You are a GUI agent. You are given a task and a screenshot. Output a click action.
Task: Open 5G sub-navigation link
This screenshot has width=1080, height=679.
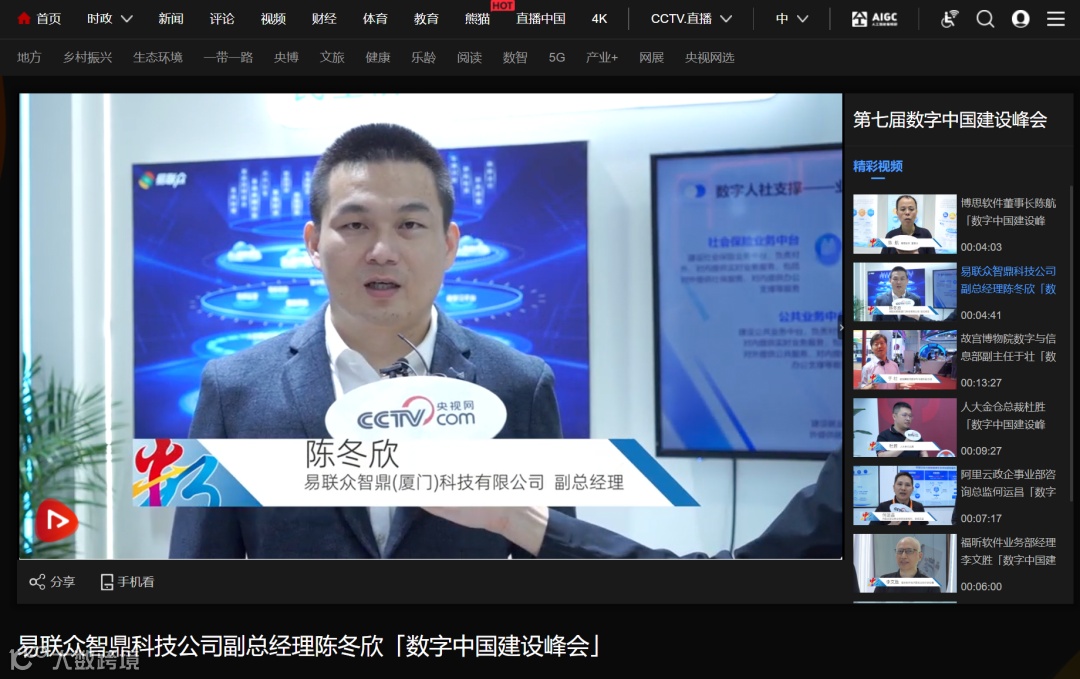pos(557,57)
